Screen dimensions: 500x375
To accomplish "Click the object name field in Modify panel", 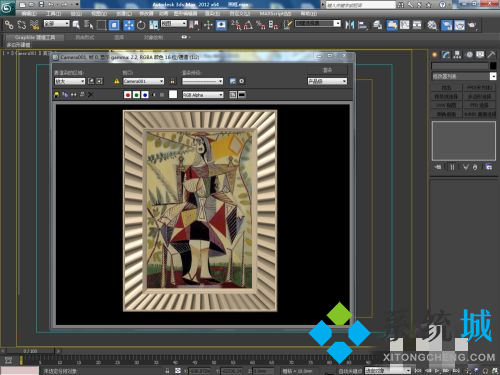I will tap(460, 66).
